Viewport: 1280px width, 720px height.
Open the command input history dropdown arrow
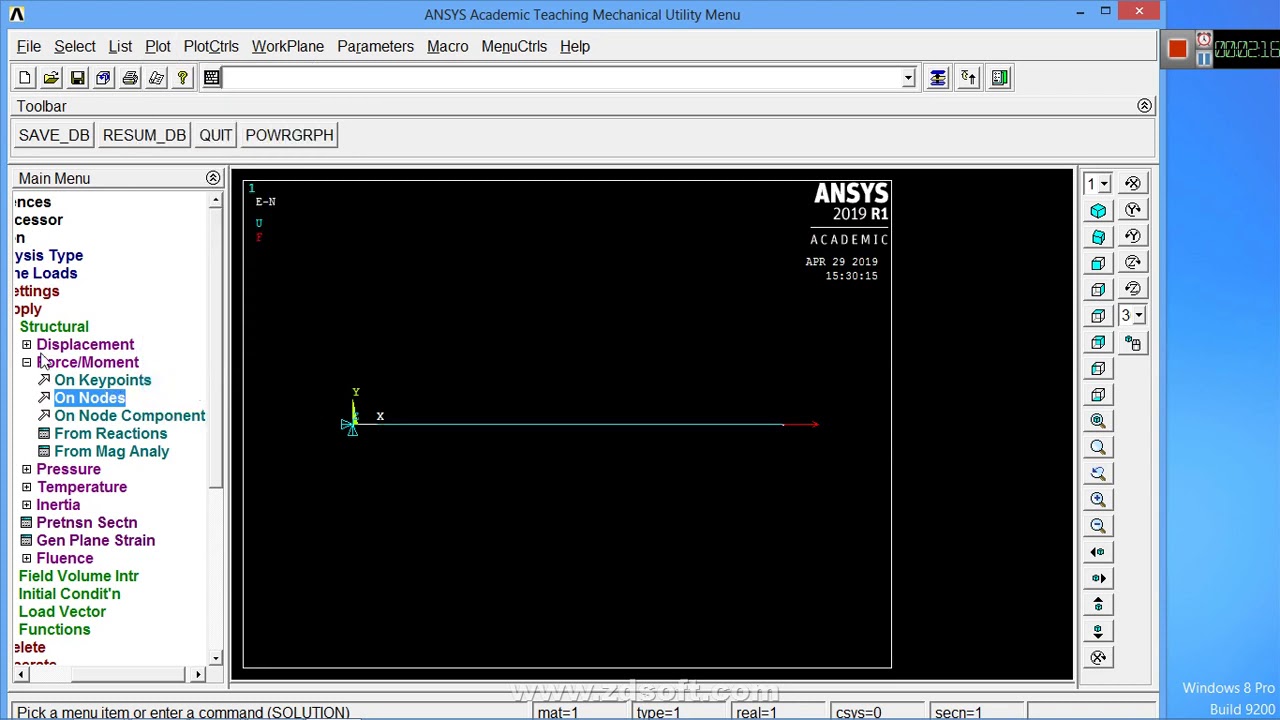(x=908, y=78)
